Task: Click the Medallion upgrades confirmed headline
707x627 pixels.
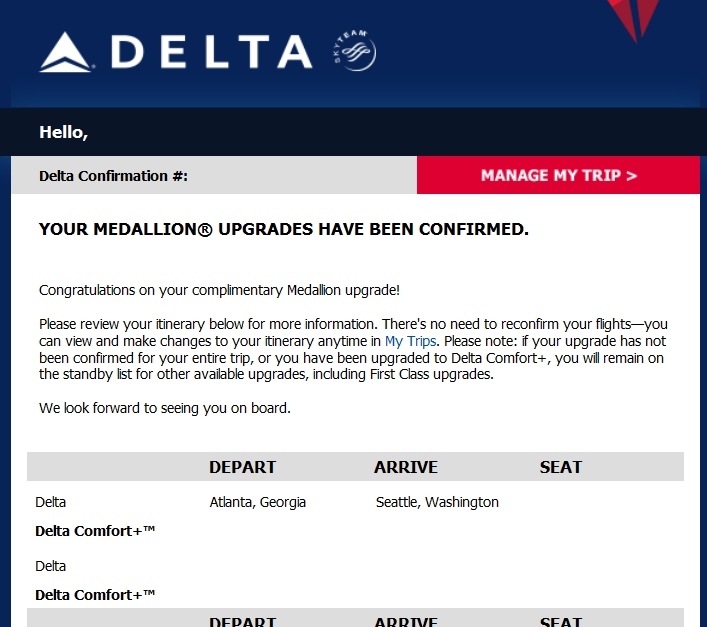Action: (x=283, y=230)
